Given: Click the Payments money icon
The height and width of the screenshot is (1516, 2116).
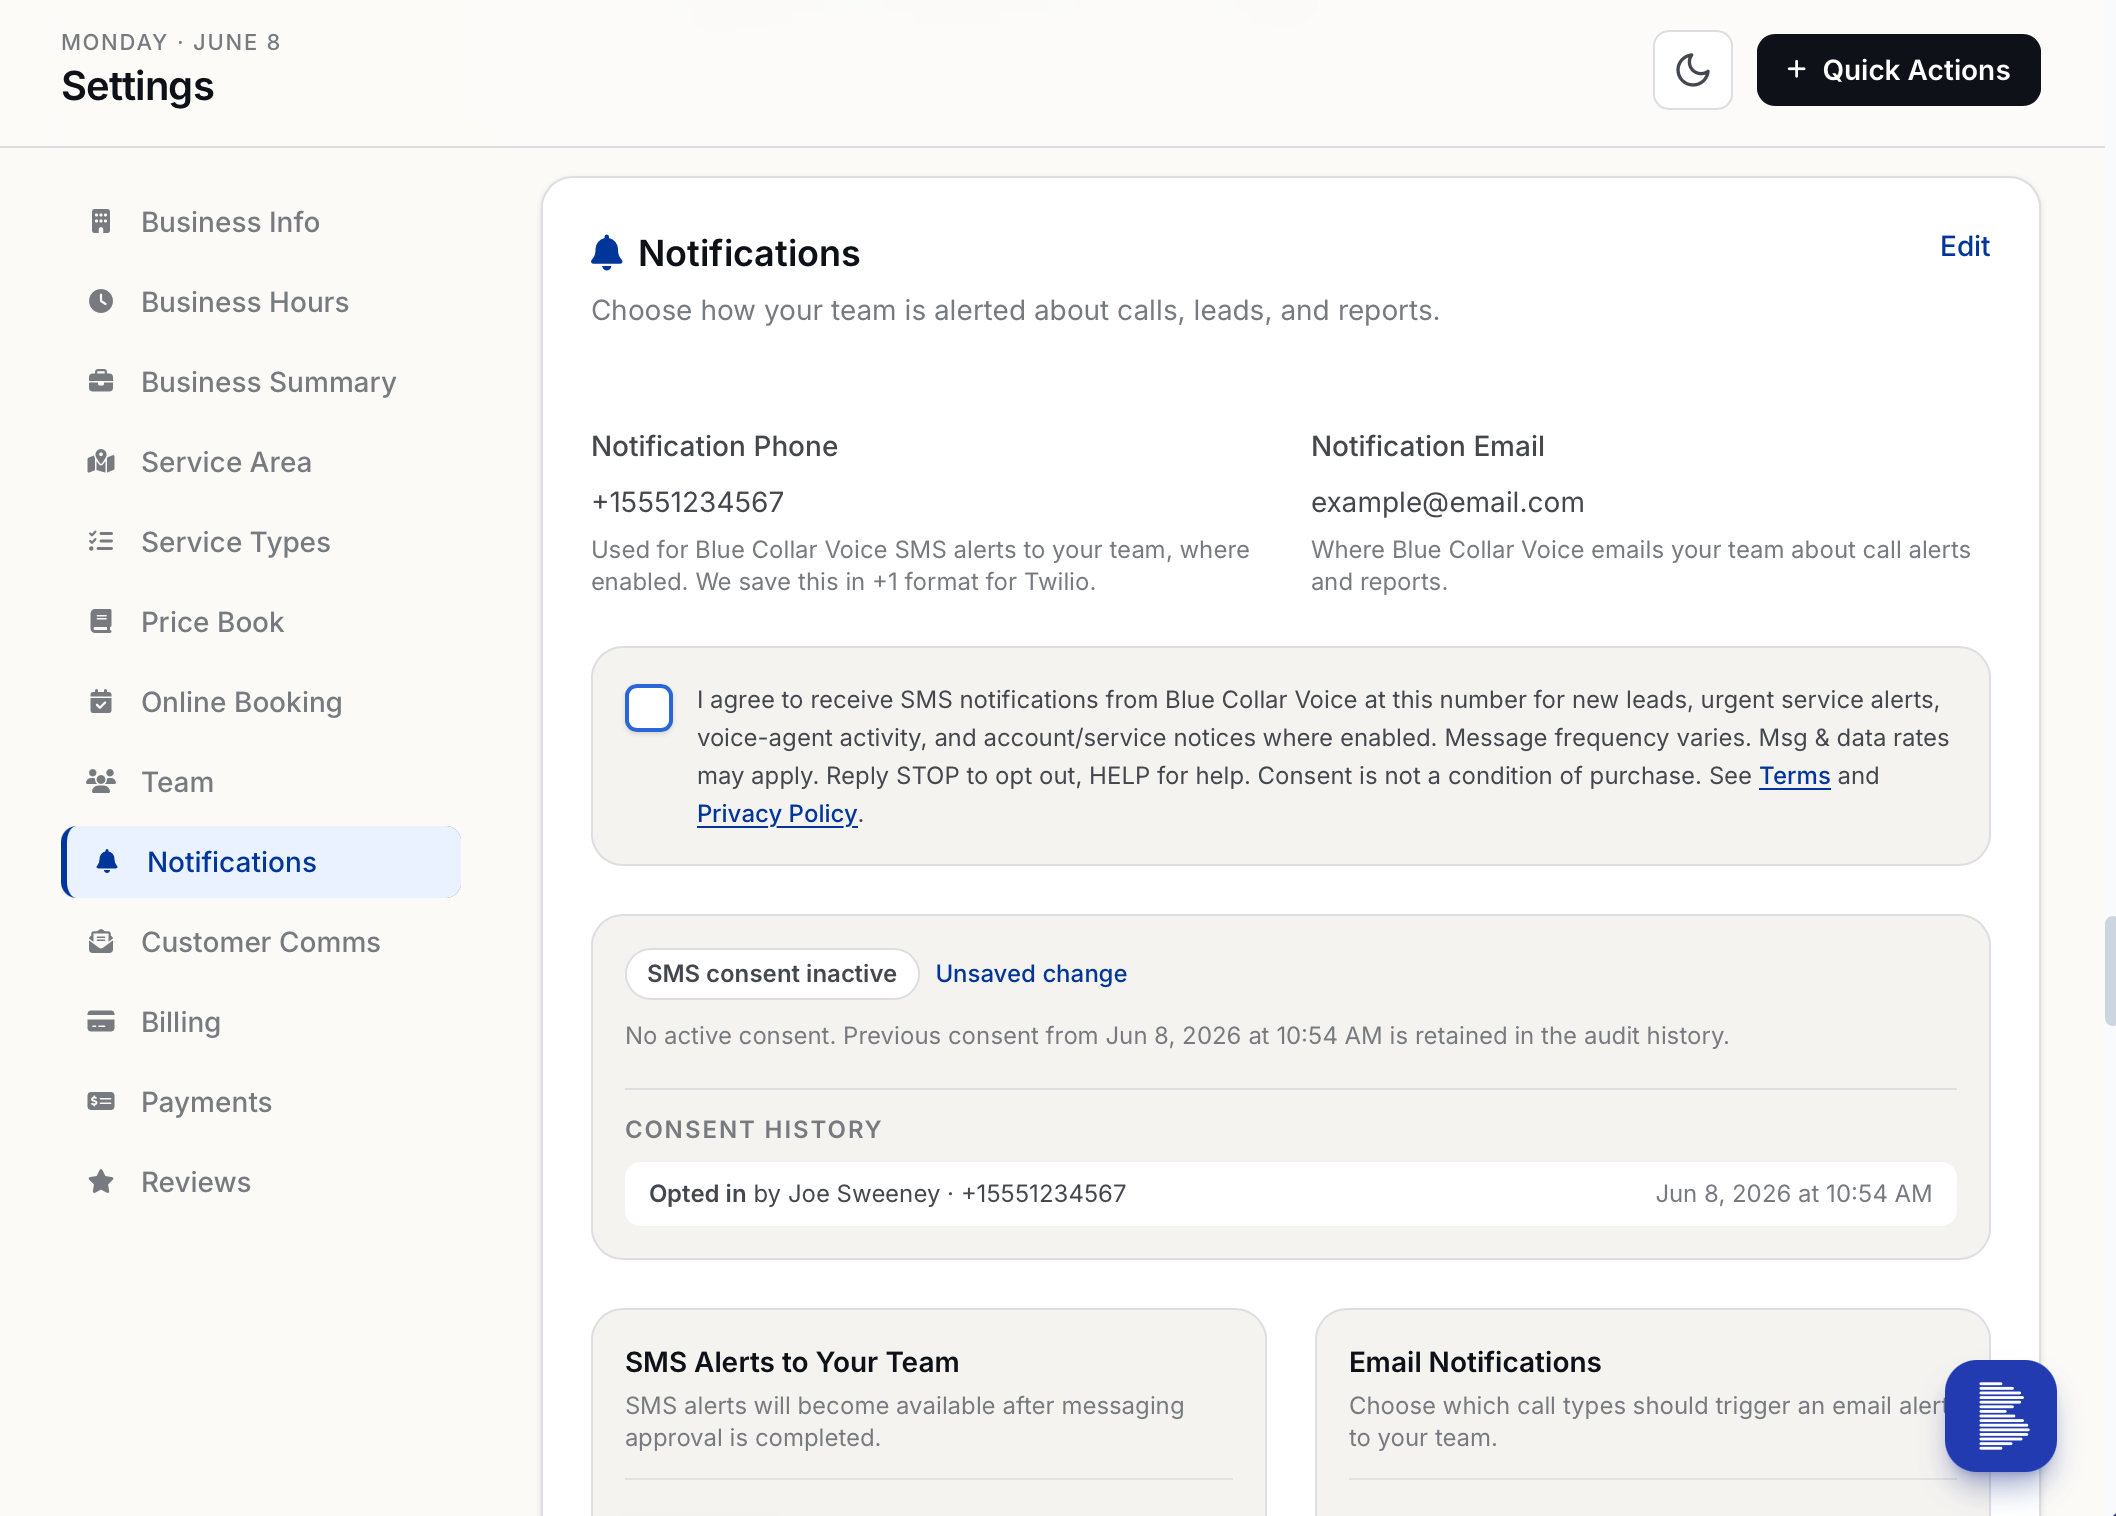Looking at the screenshot, I should tap(101, 1101).
